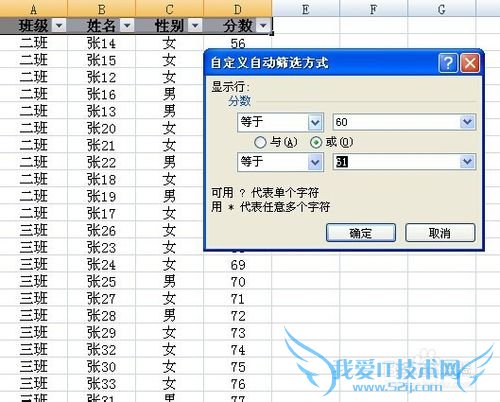Select column F header

click(374, 8)
